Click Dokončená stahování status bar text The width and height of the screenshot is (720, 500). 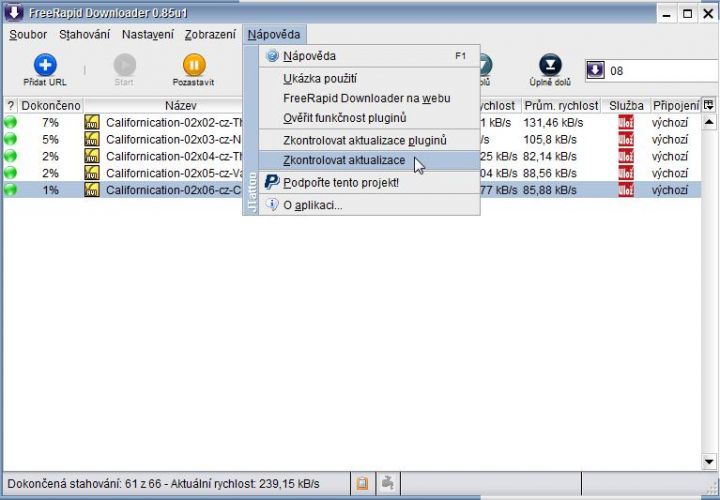[x=163, y=483]
